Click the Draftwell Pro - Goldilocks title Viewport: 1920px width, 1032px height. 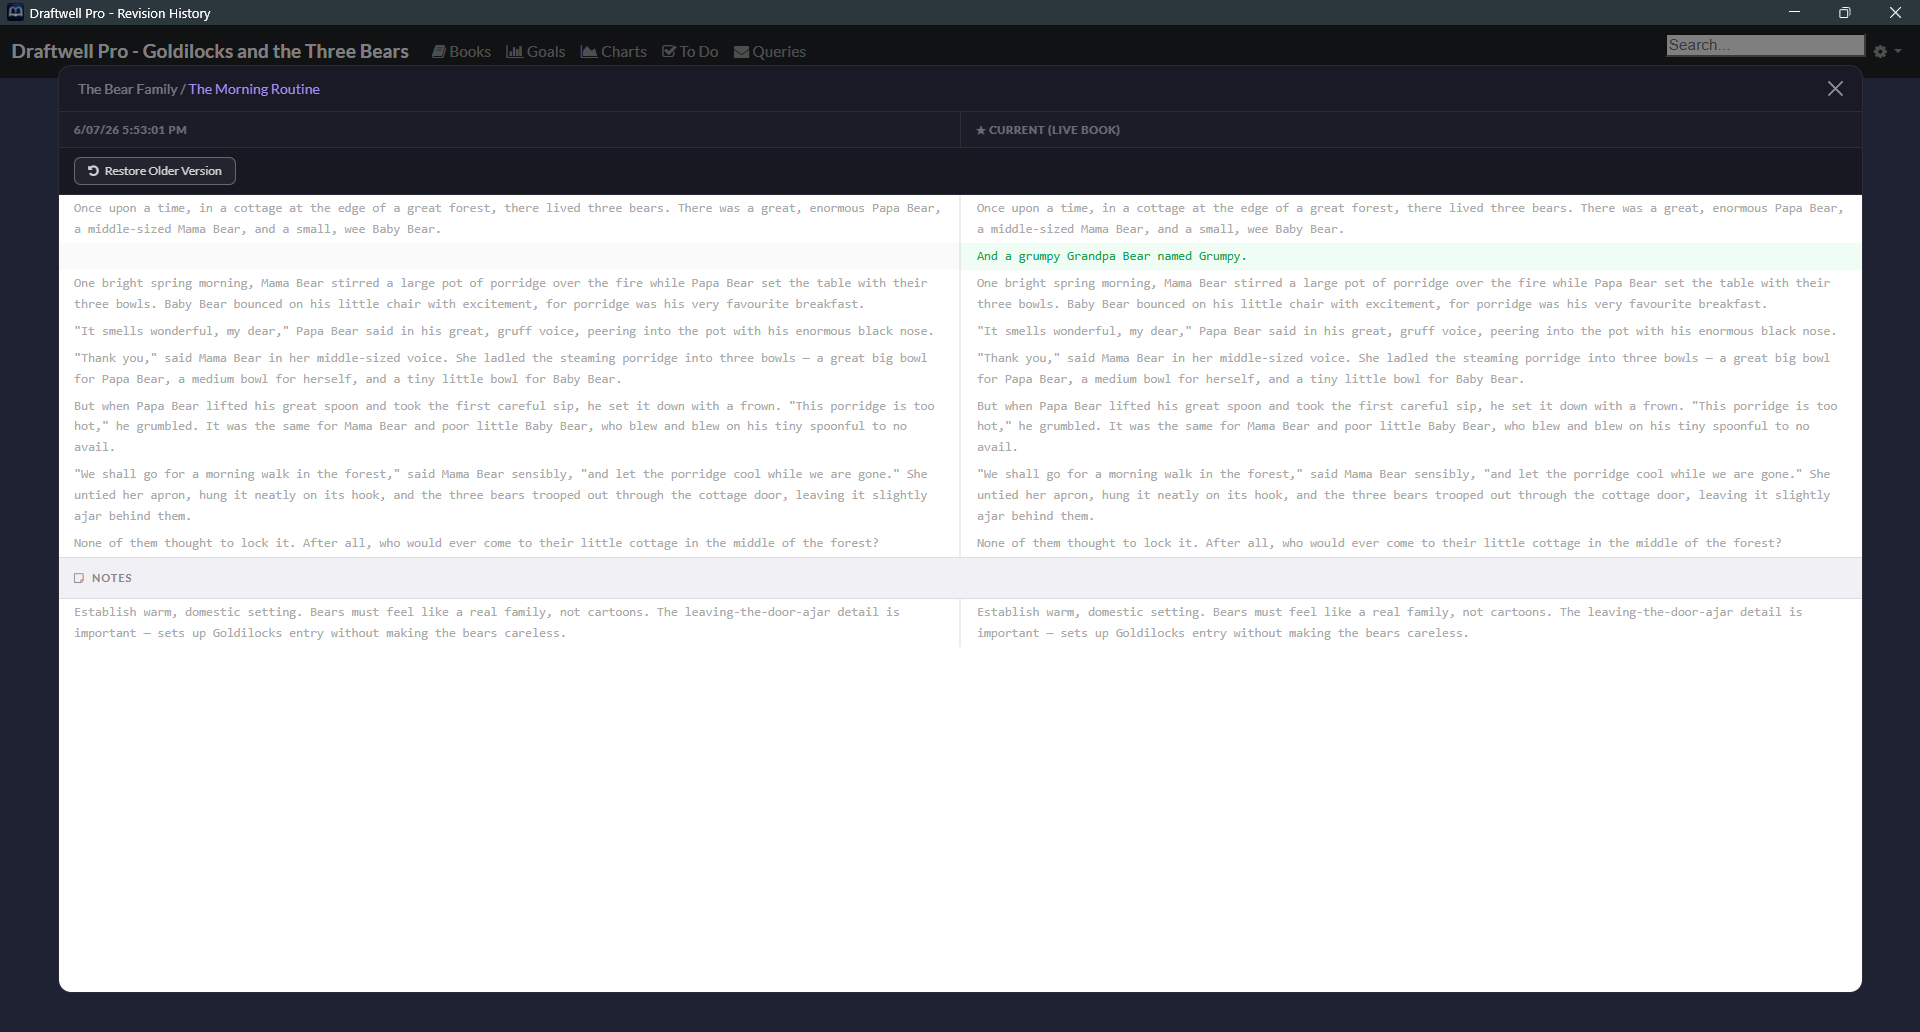210,51
